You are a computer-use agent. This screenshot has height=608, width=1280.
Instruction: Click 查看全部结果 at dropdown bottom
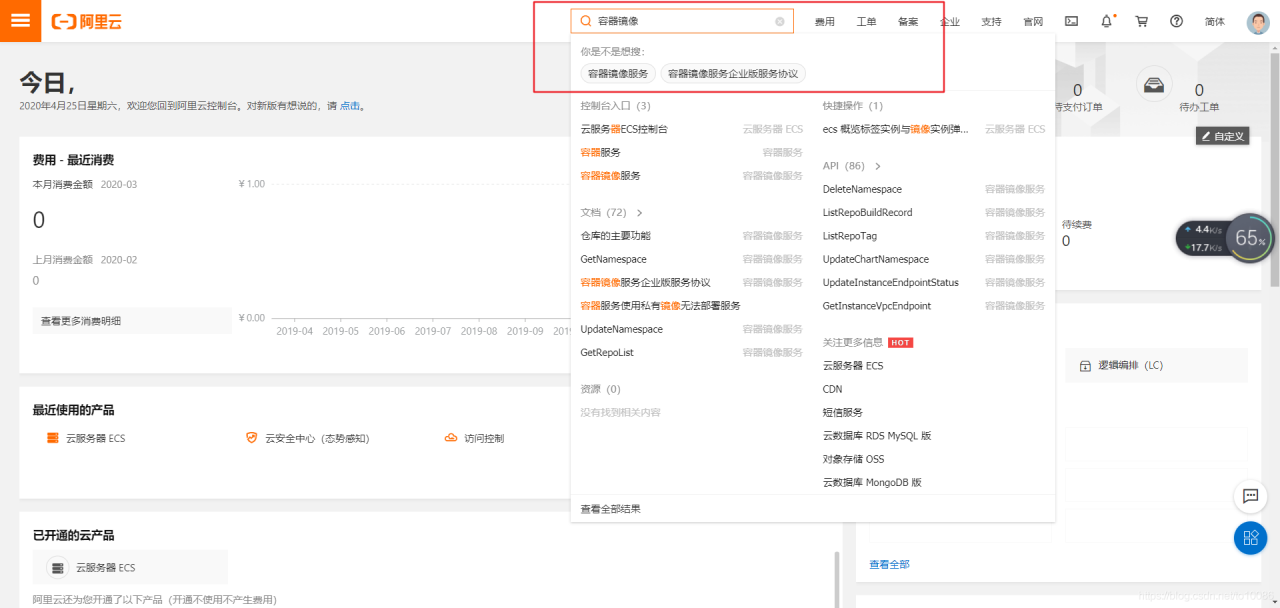[611, 509]
